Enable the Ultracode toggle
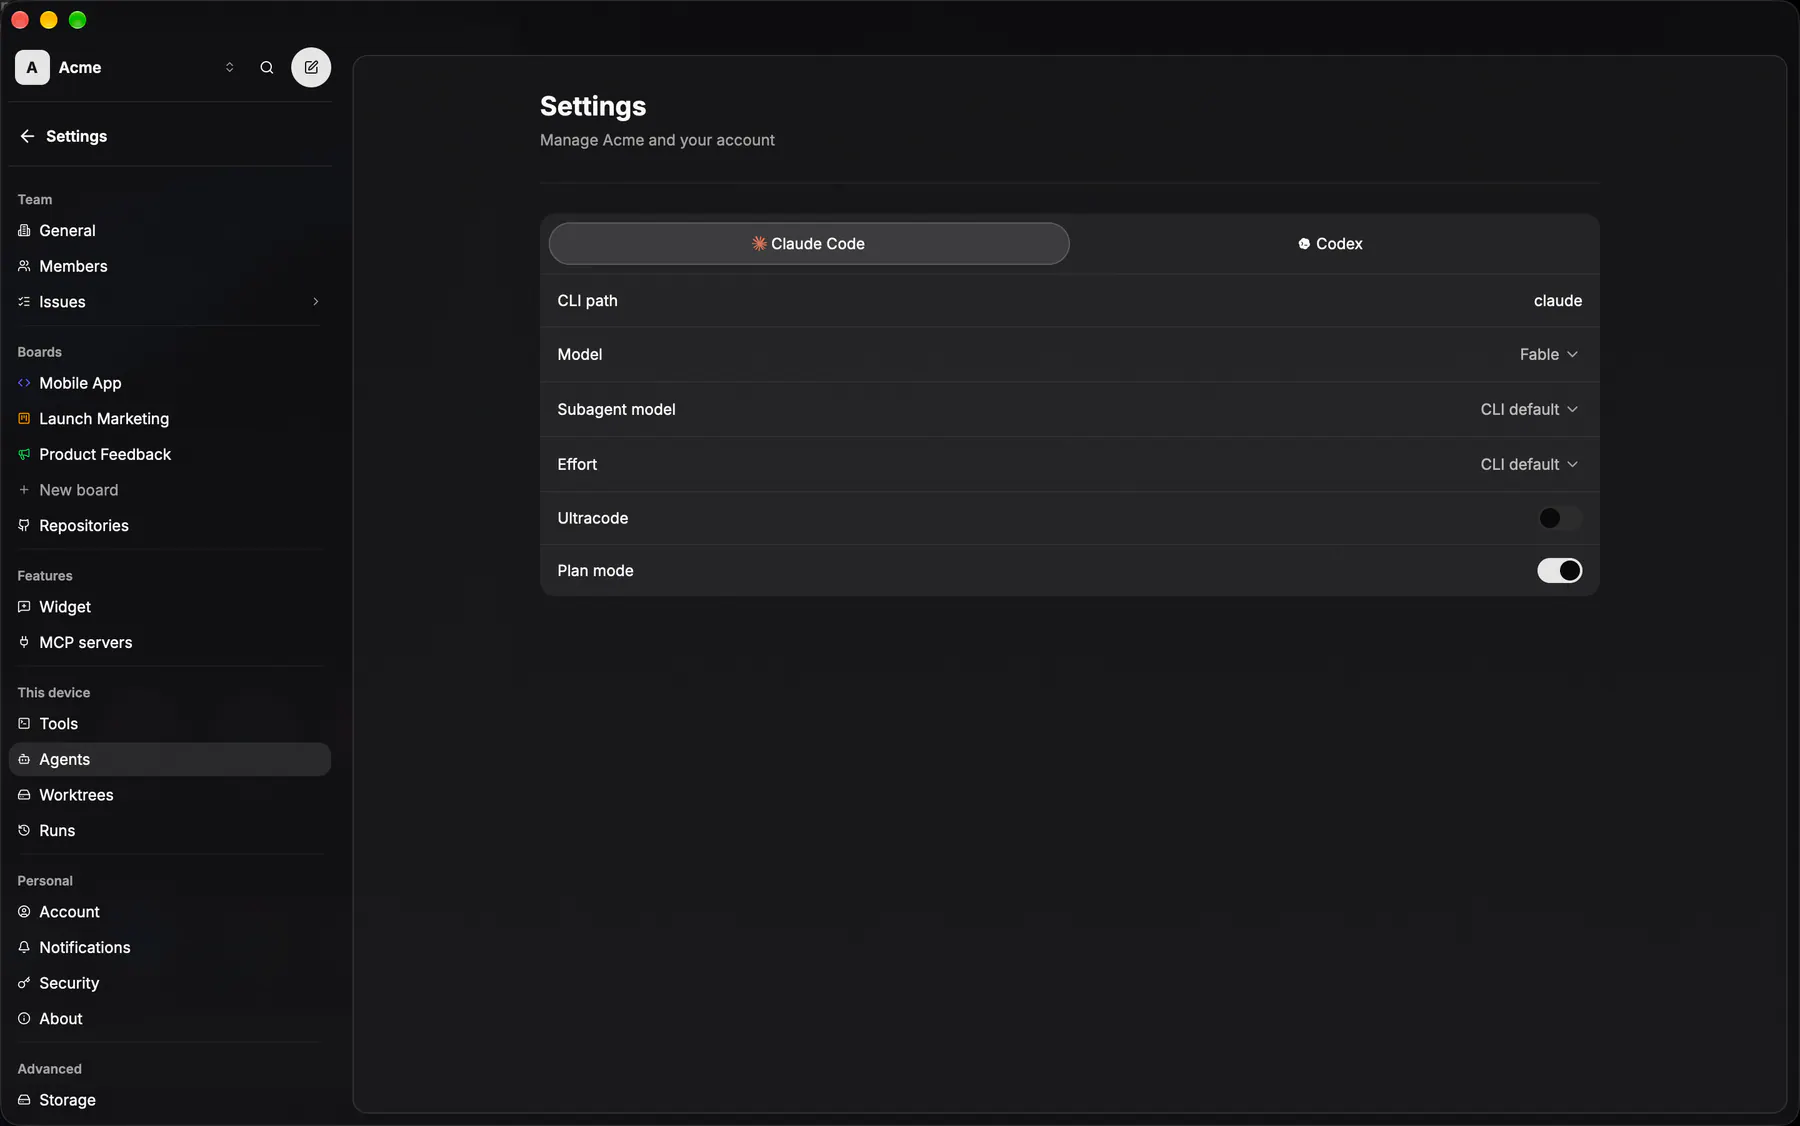The width and height of the screenshot is (1800, 1126). (x=1559, y=518)
